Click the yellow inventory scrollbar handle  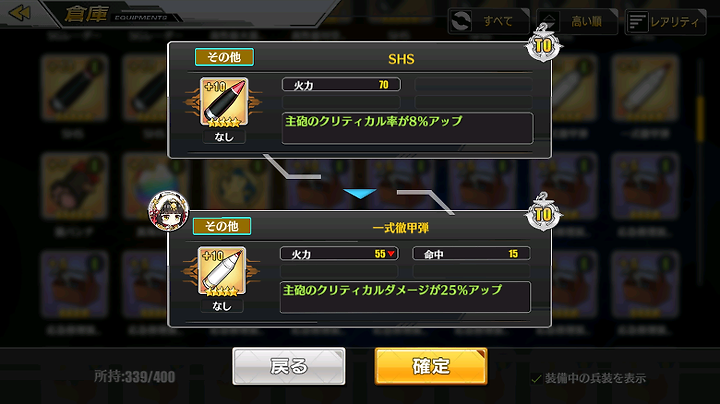pos(699,118)
